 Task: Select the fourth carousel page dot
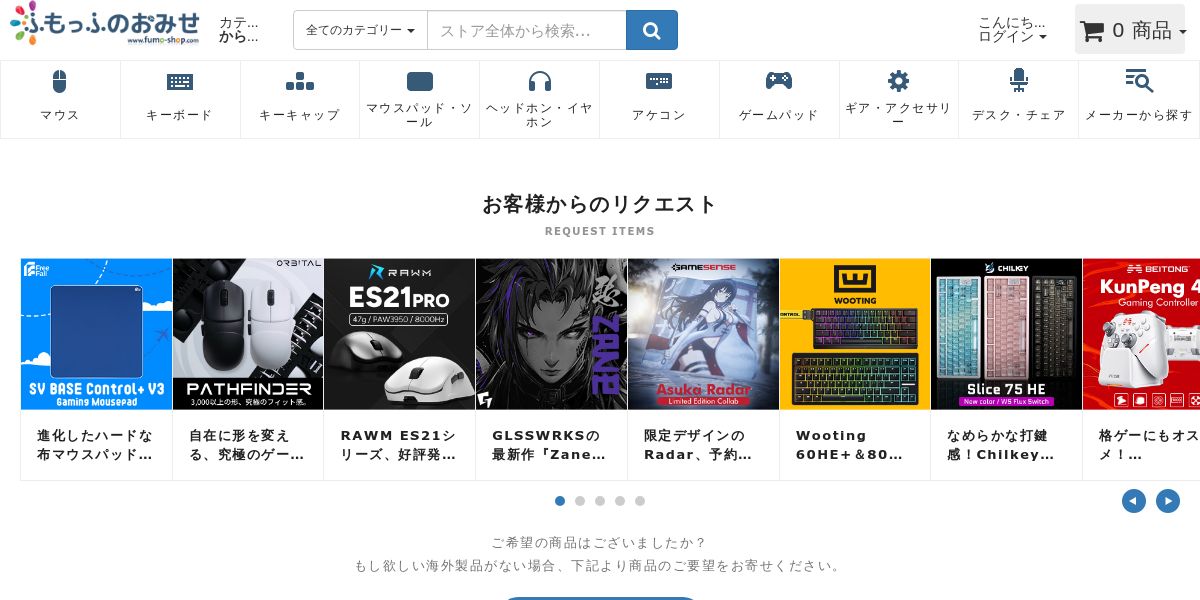(x=620, y=501)
